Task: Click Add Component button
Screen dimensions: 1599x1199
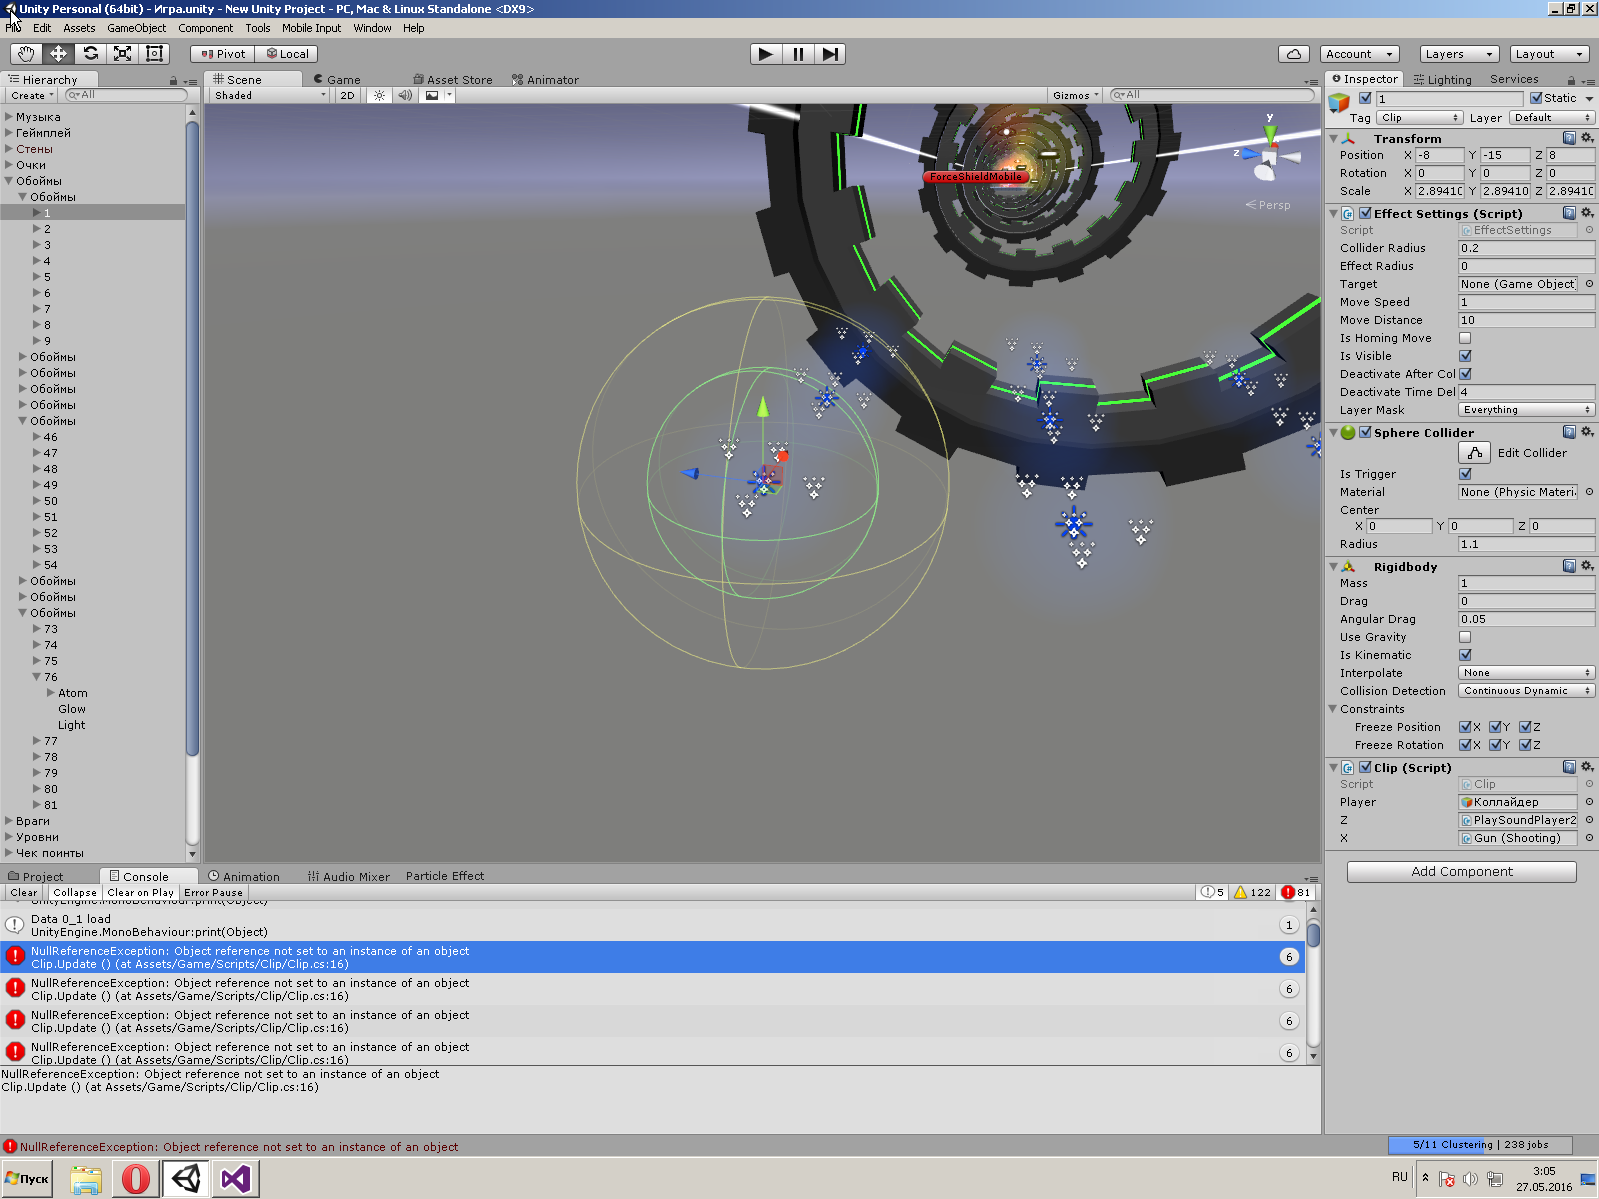Action: (1462, 872)
